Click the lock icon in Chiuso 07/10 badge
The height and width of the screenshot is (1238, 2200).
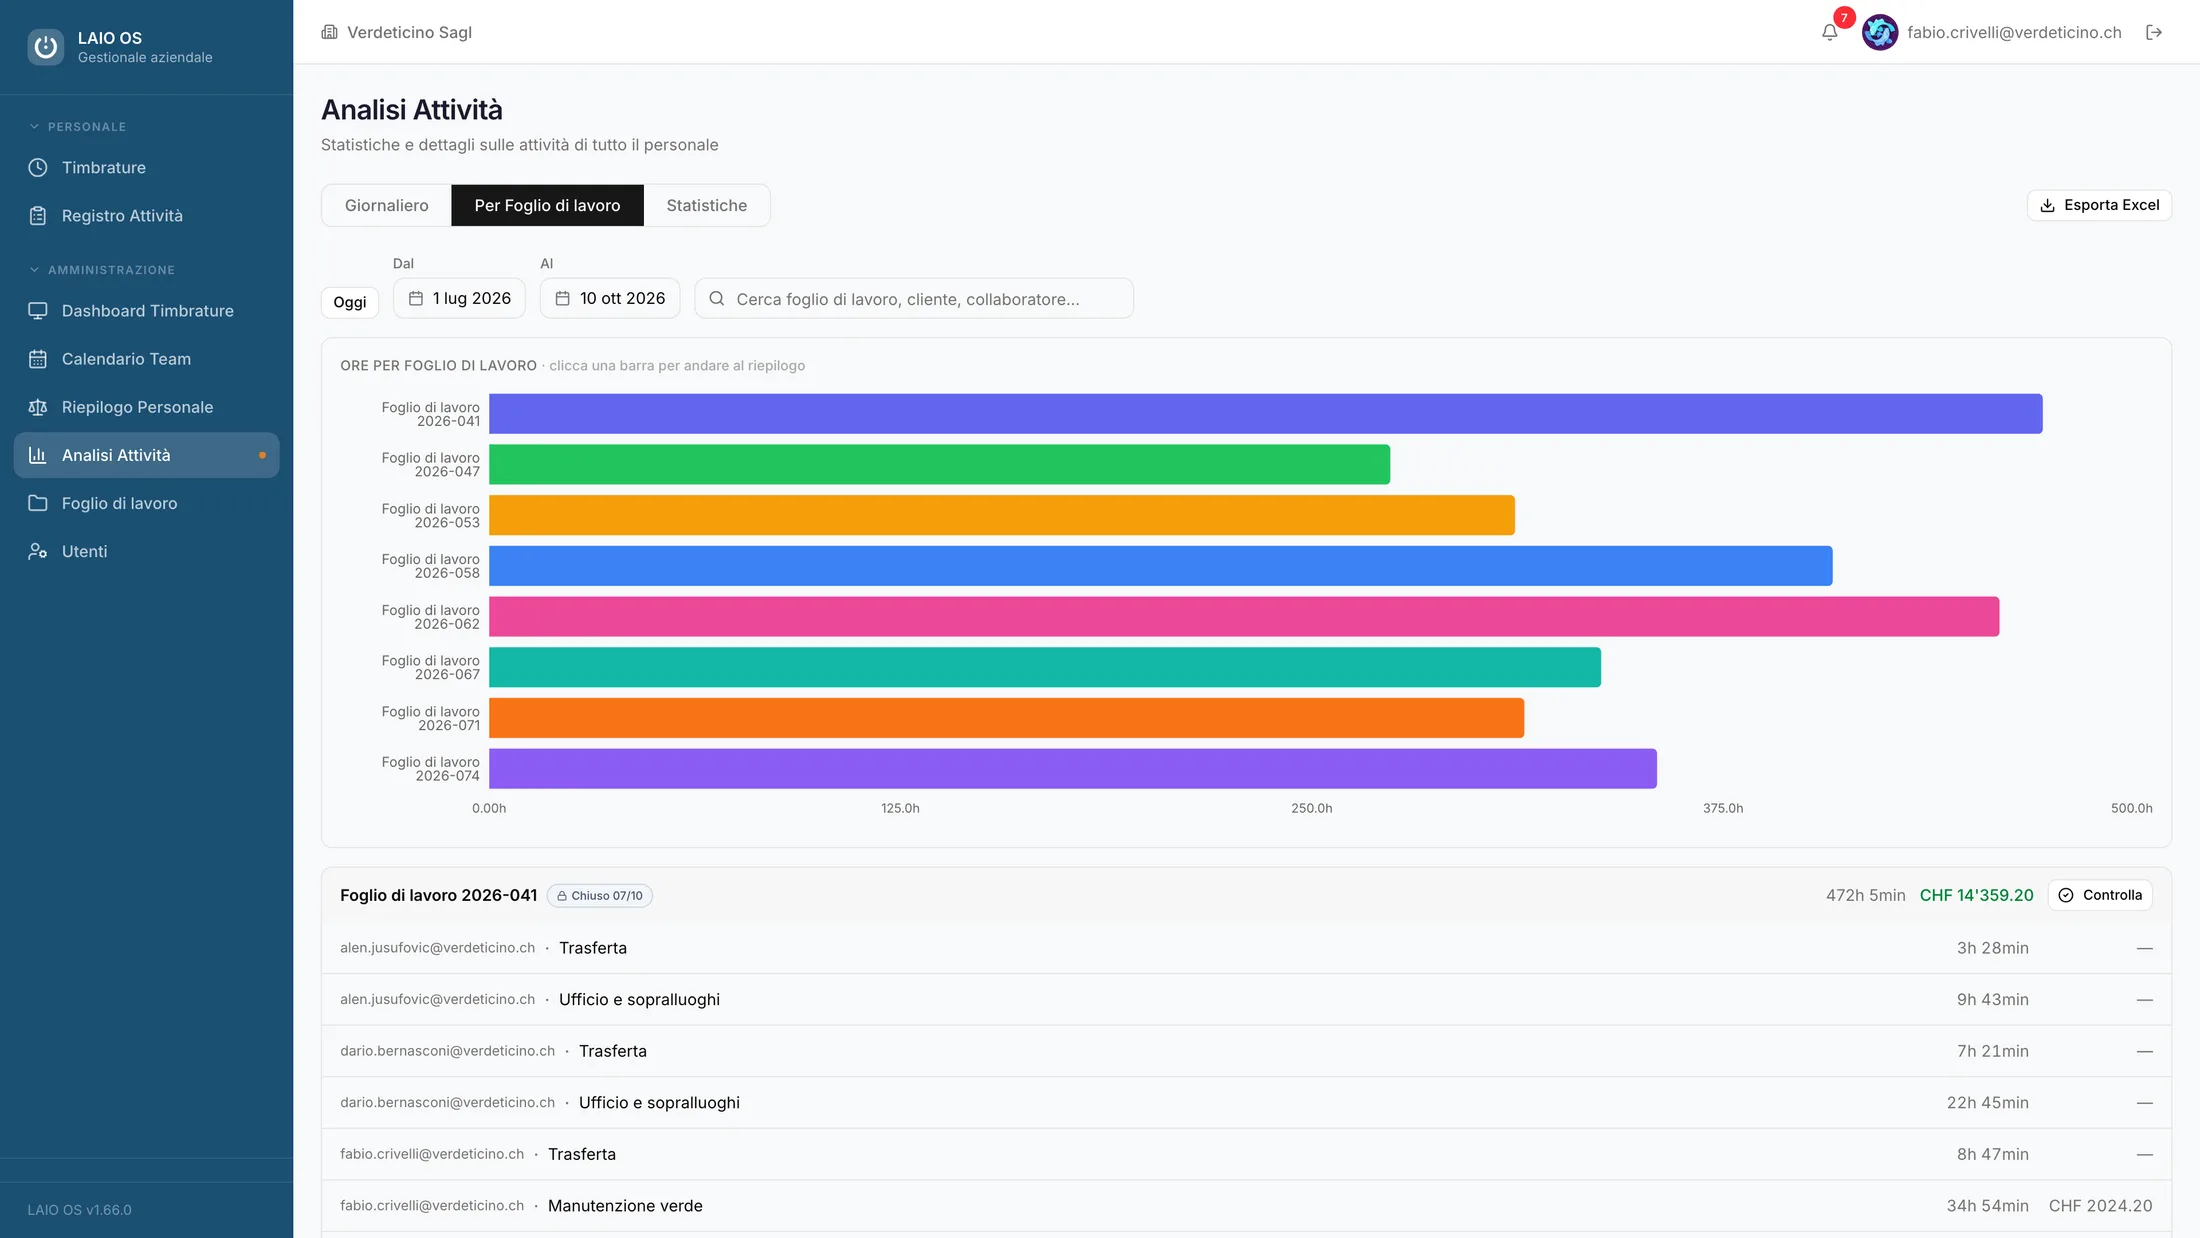coord(562,896)
